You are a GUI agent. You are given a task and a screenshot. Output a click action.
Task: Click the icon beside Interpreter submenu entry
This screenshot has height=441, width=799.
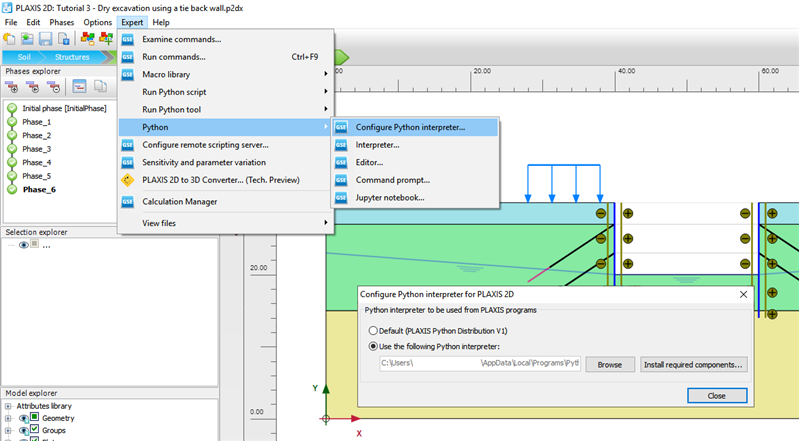[x=341, y=145]
